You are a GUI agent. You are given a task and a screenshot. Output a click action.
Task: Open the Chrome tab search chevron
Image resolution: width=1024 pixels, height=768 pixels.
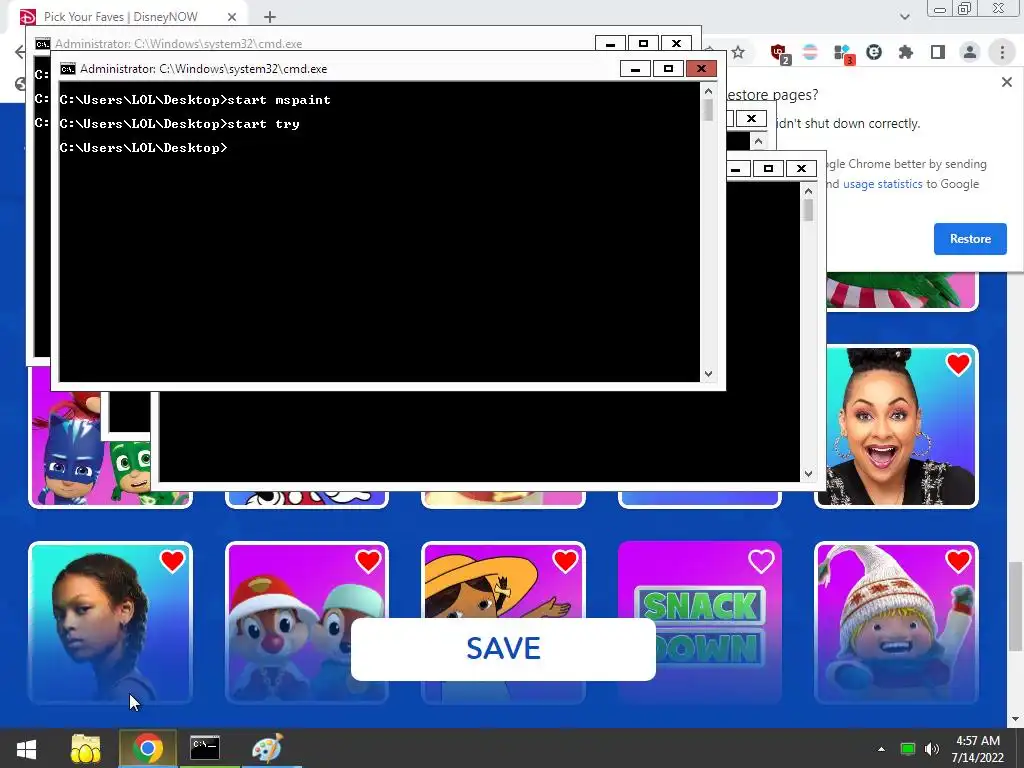point(904,17)
